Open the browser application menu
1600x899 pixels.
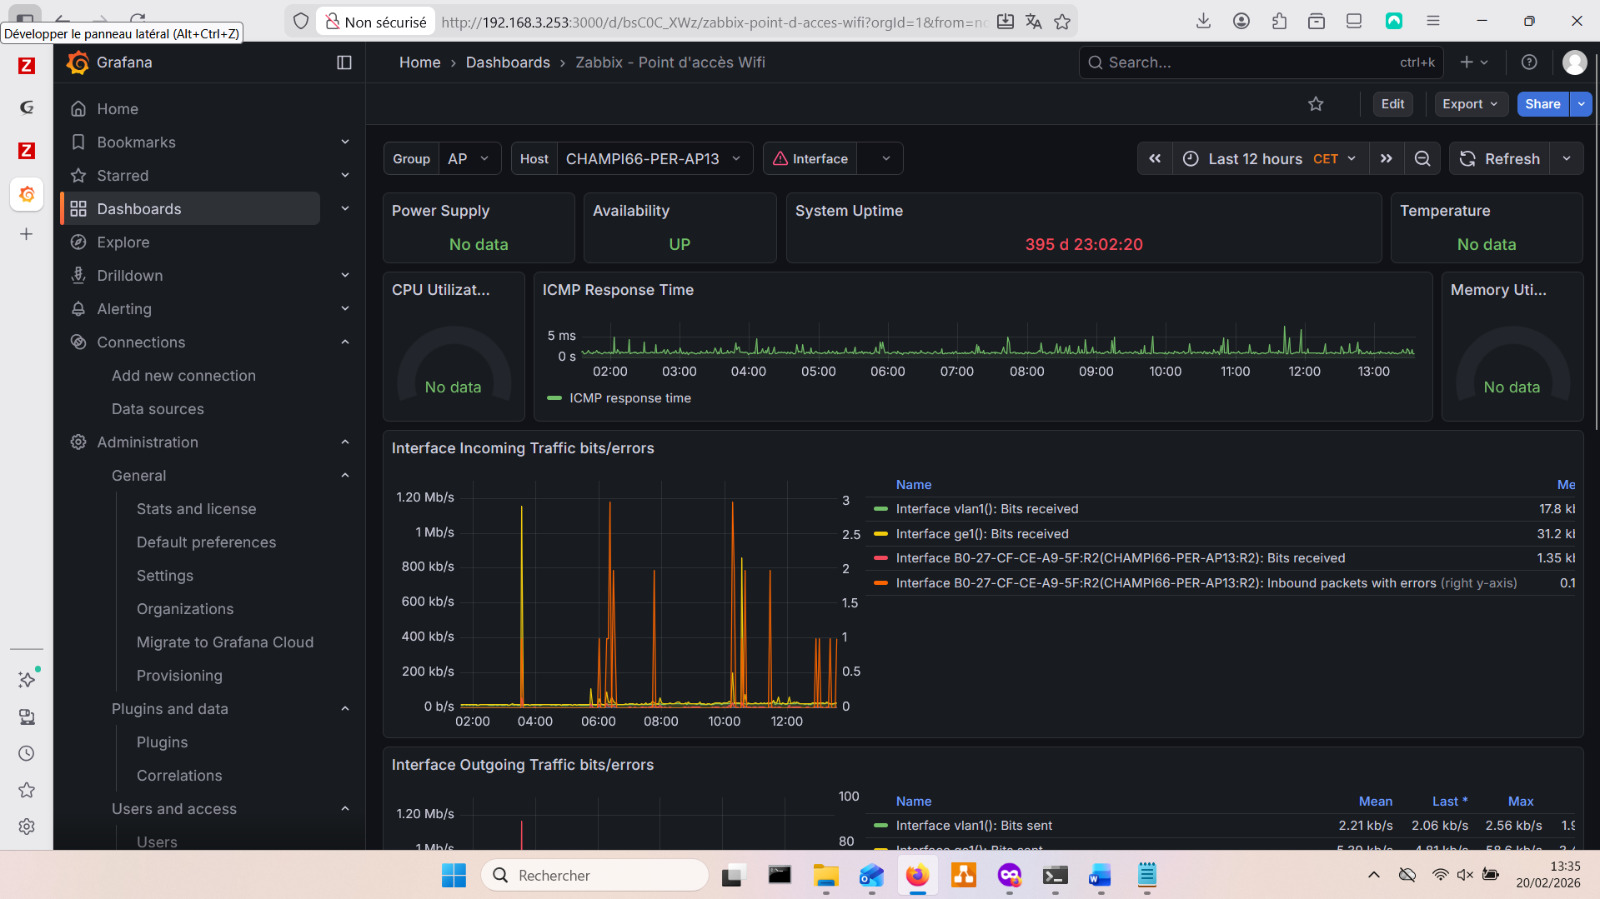(x=1433, y=21)
